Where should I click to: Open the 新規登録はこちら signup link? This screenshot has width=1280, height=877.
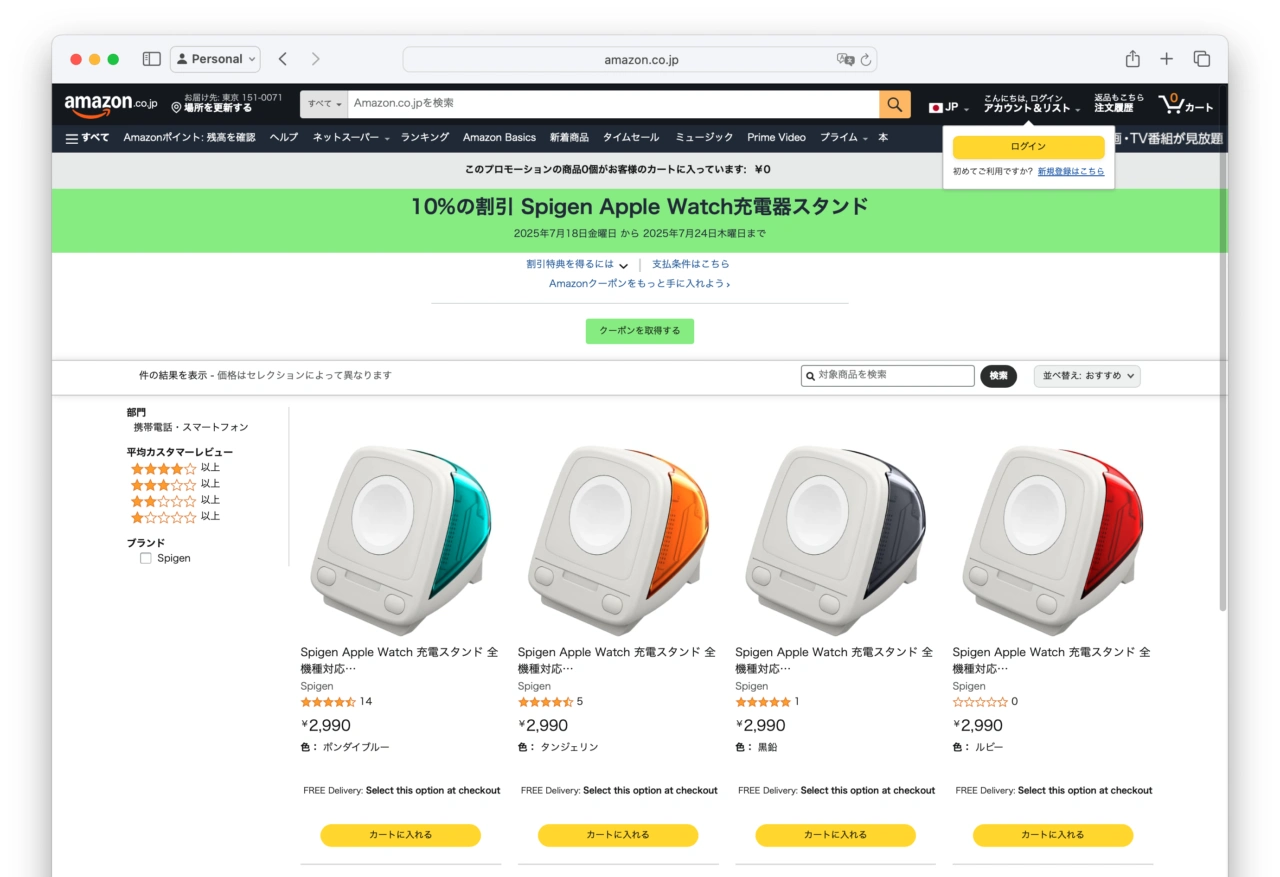tap(1073, 171)
